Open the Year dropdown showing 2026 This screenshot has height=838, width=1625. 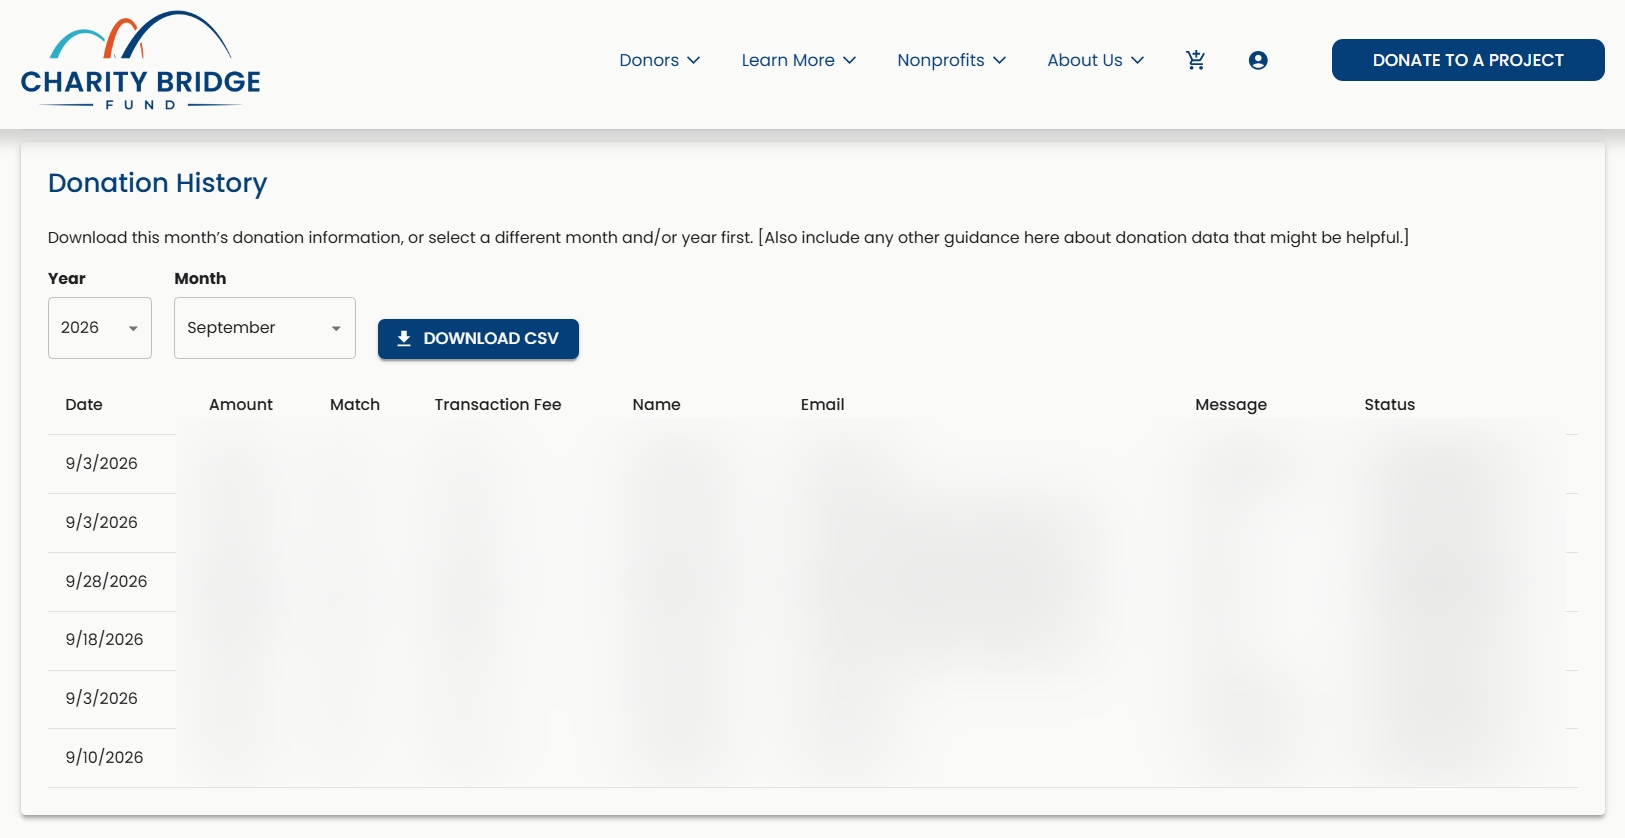(100, 328)
